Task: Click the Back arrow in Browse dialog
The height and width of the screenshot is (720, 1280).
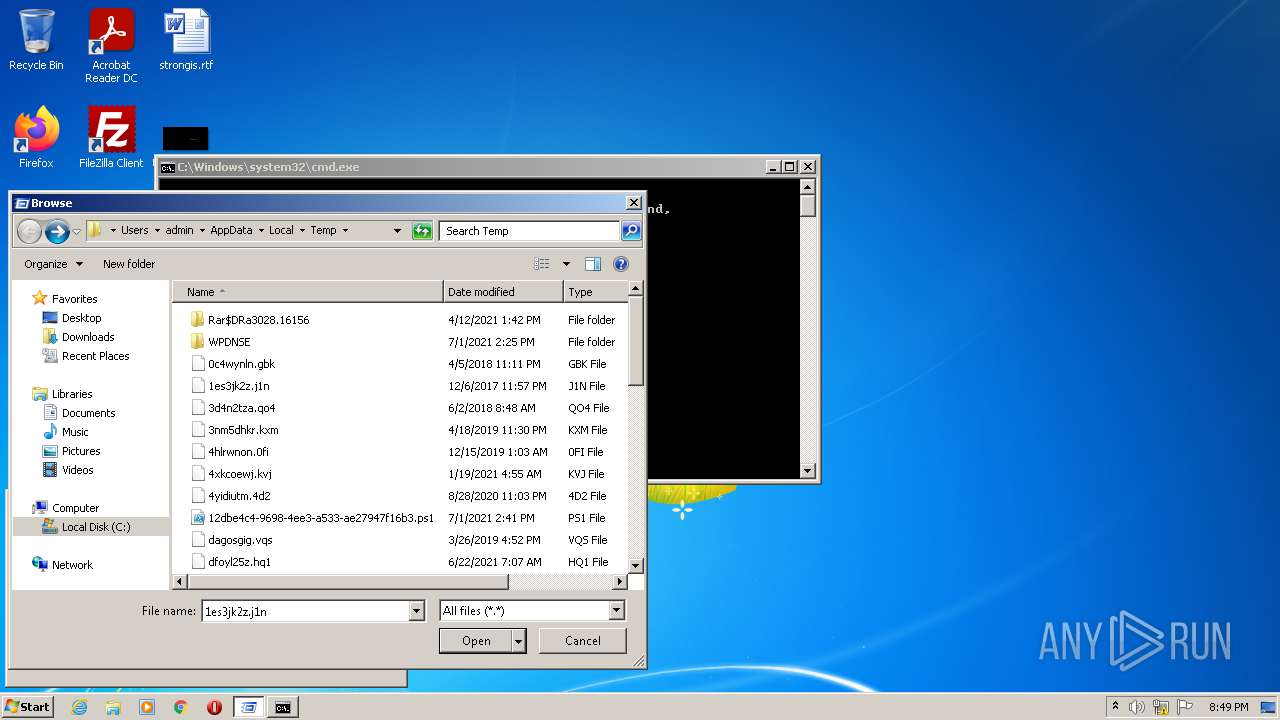Action: coord(30,231)
